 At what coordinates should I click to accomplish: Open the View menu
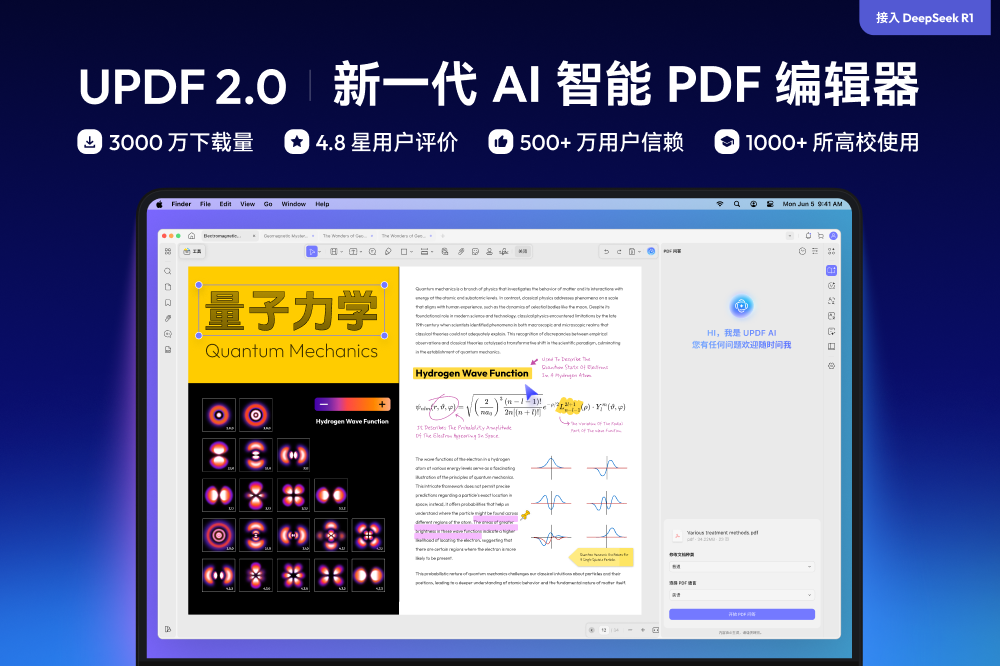247,204
